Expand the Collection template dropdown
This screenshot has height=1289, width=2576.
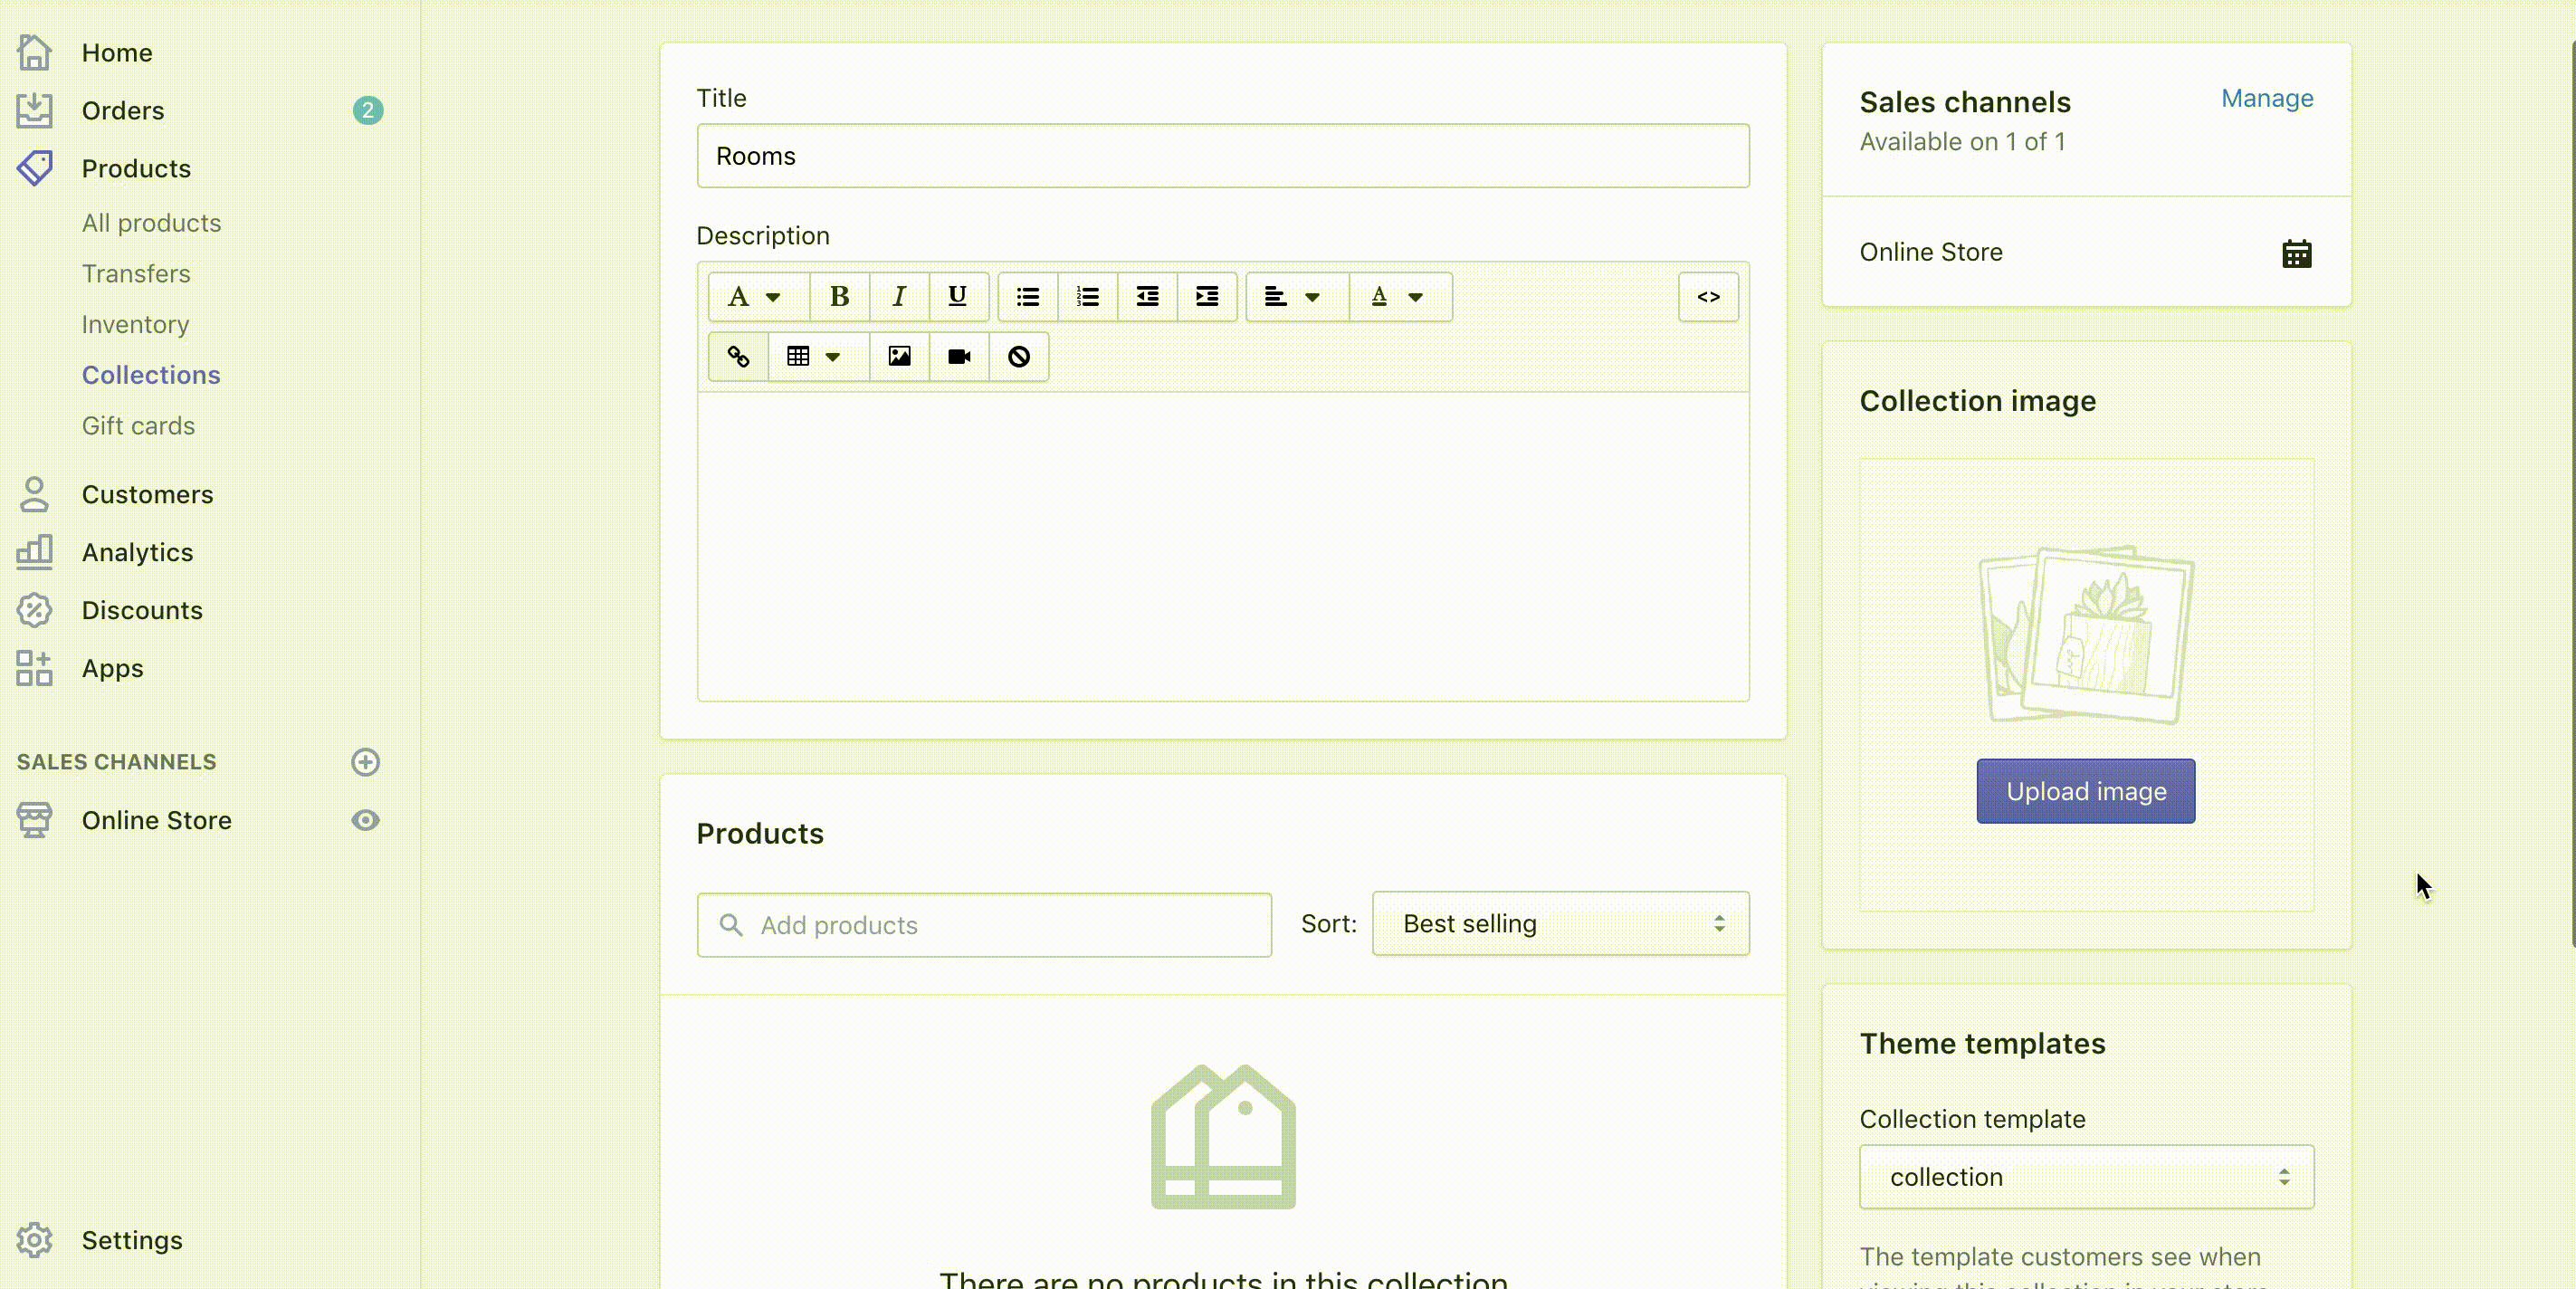pyautogui.click(x=2086, y=1177)
